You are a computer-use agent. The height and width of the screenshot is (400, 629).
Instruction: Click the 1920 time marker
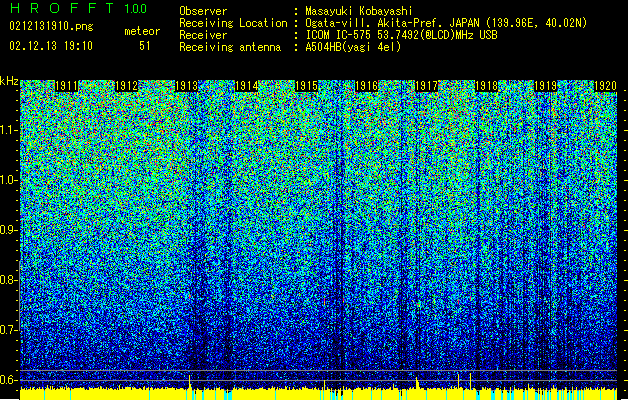pyautogui.click(x=605, y=86)
